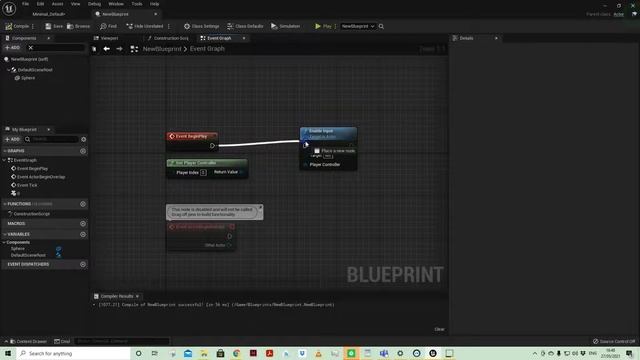Collapse the disabled node comment bubble

(x=260, y=207)
